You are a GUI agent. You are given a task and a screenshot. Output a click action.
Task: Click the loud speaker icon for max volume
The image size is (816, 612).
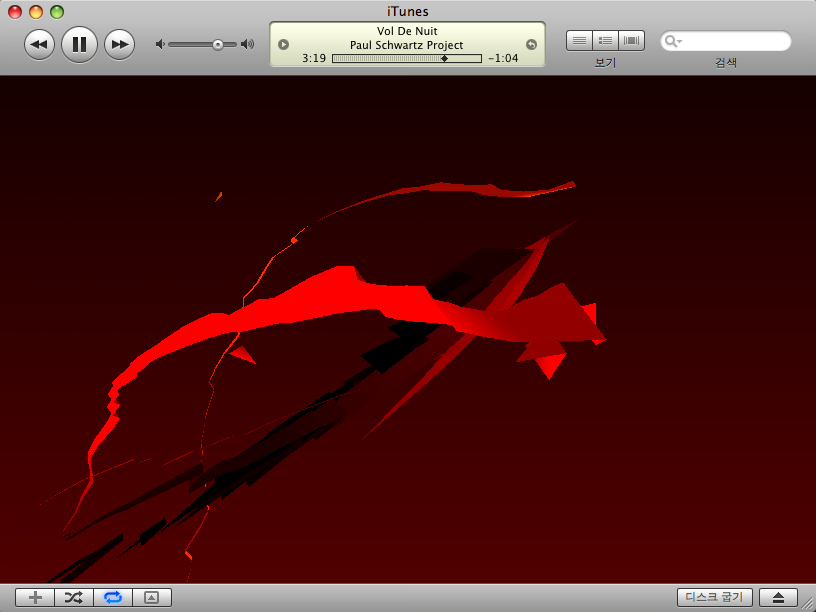tap(248, 44)
